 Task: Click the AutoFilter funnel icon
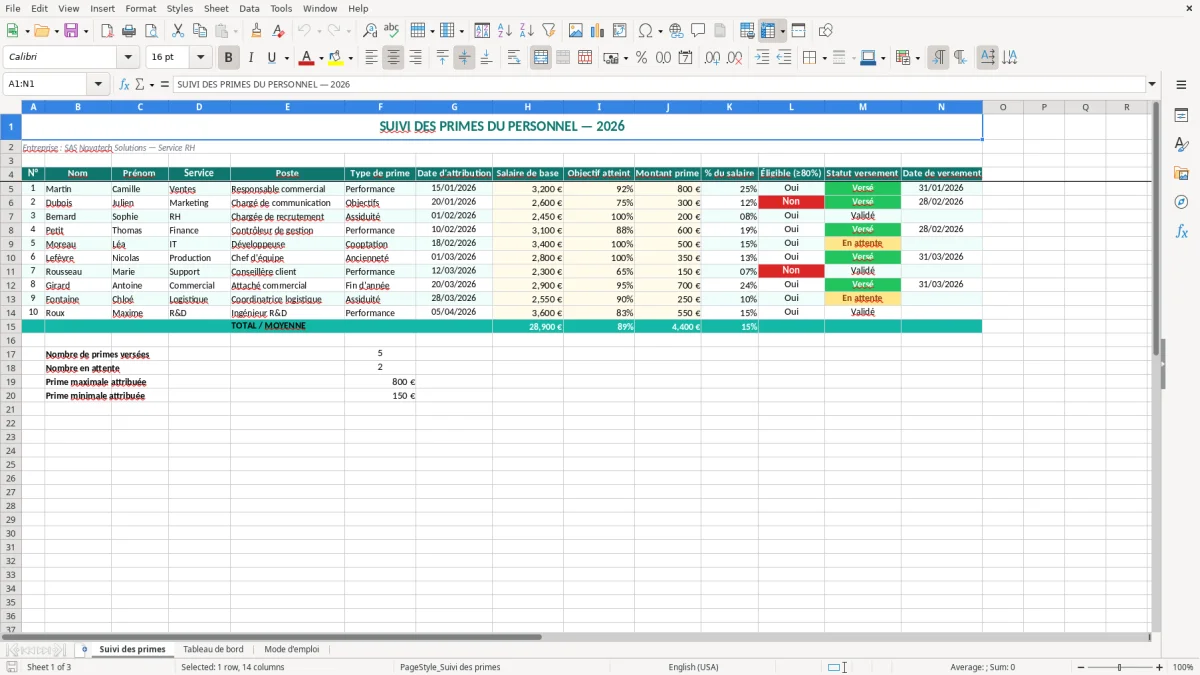(x=549, y=31)
